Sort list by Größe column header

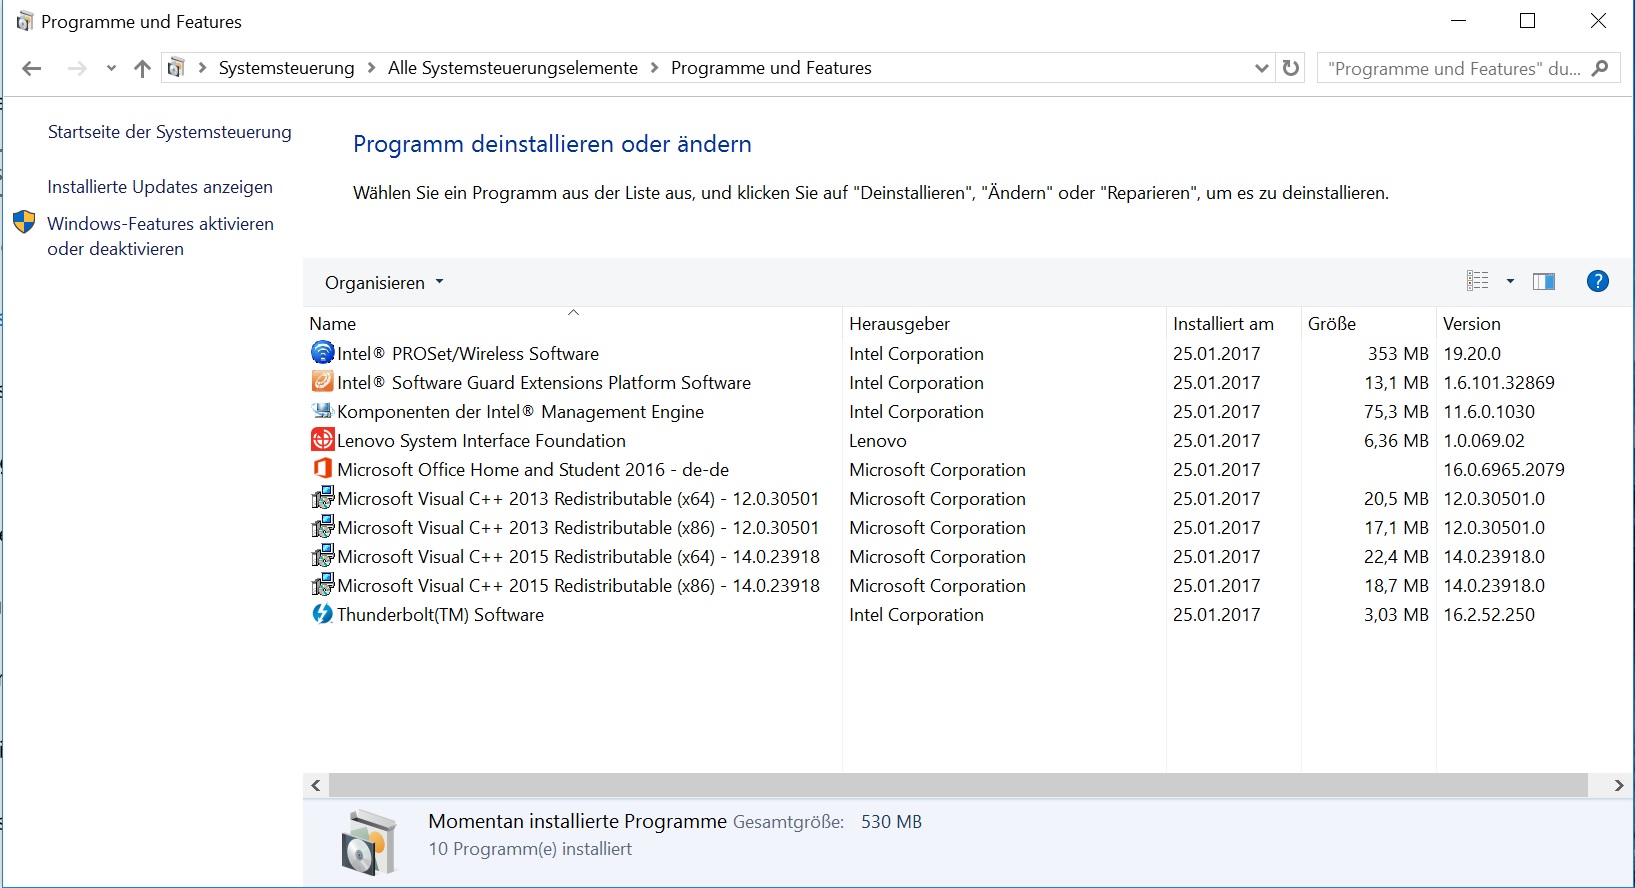(x=1332, y=324)
